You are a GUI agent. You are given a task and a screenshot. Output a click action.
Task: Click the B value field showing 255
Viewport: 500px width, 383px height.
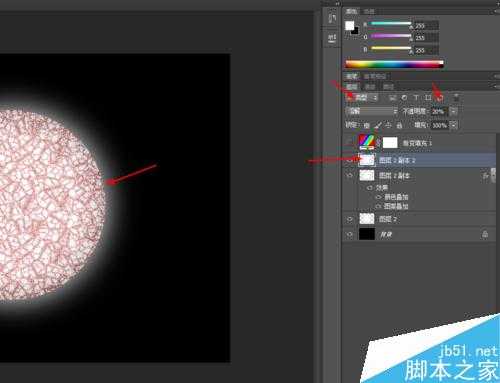pyautogui.click(x=426, y=51)
